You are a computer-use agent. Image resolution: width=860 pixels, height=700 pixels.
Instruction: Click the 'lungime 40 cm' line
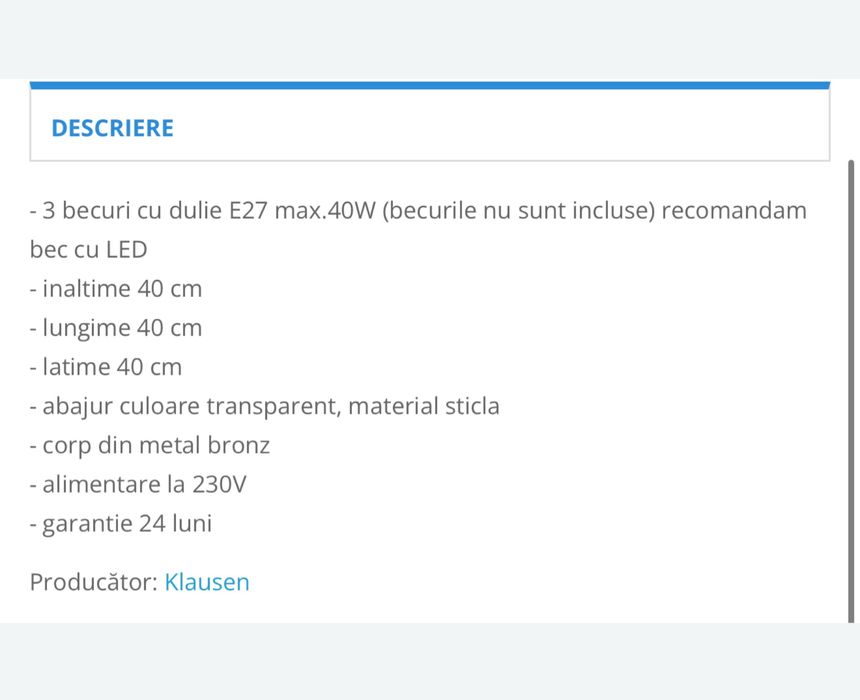pyautogui.click(x=122, y=328)
